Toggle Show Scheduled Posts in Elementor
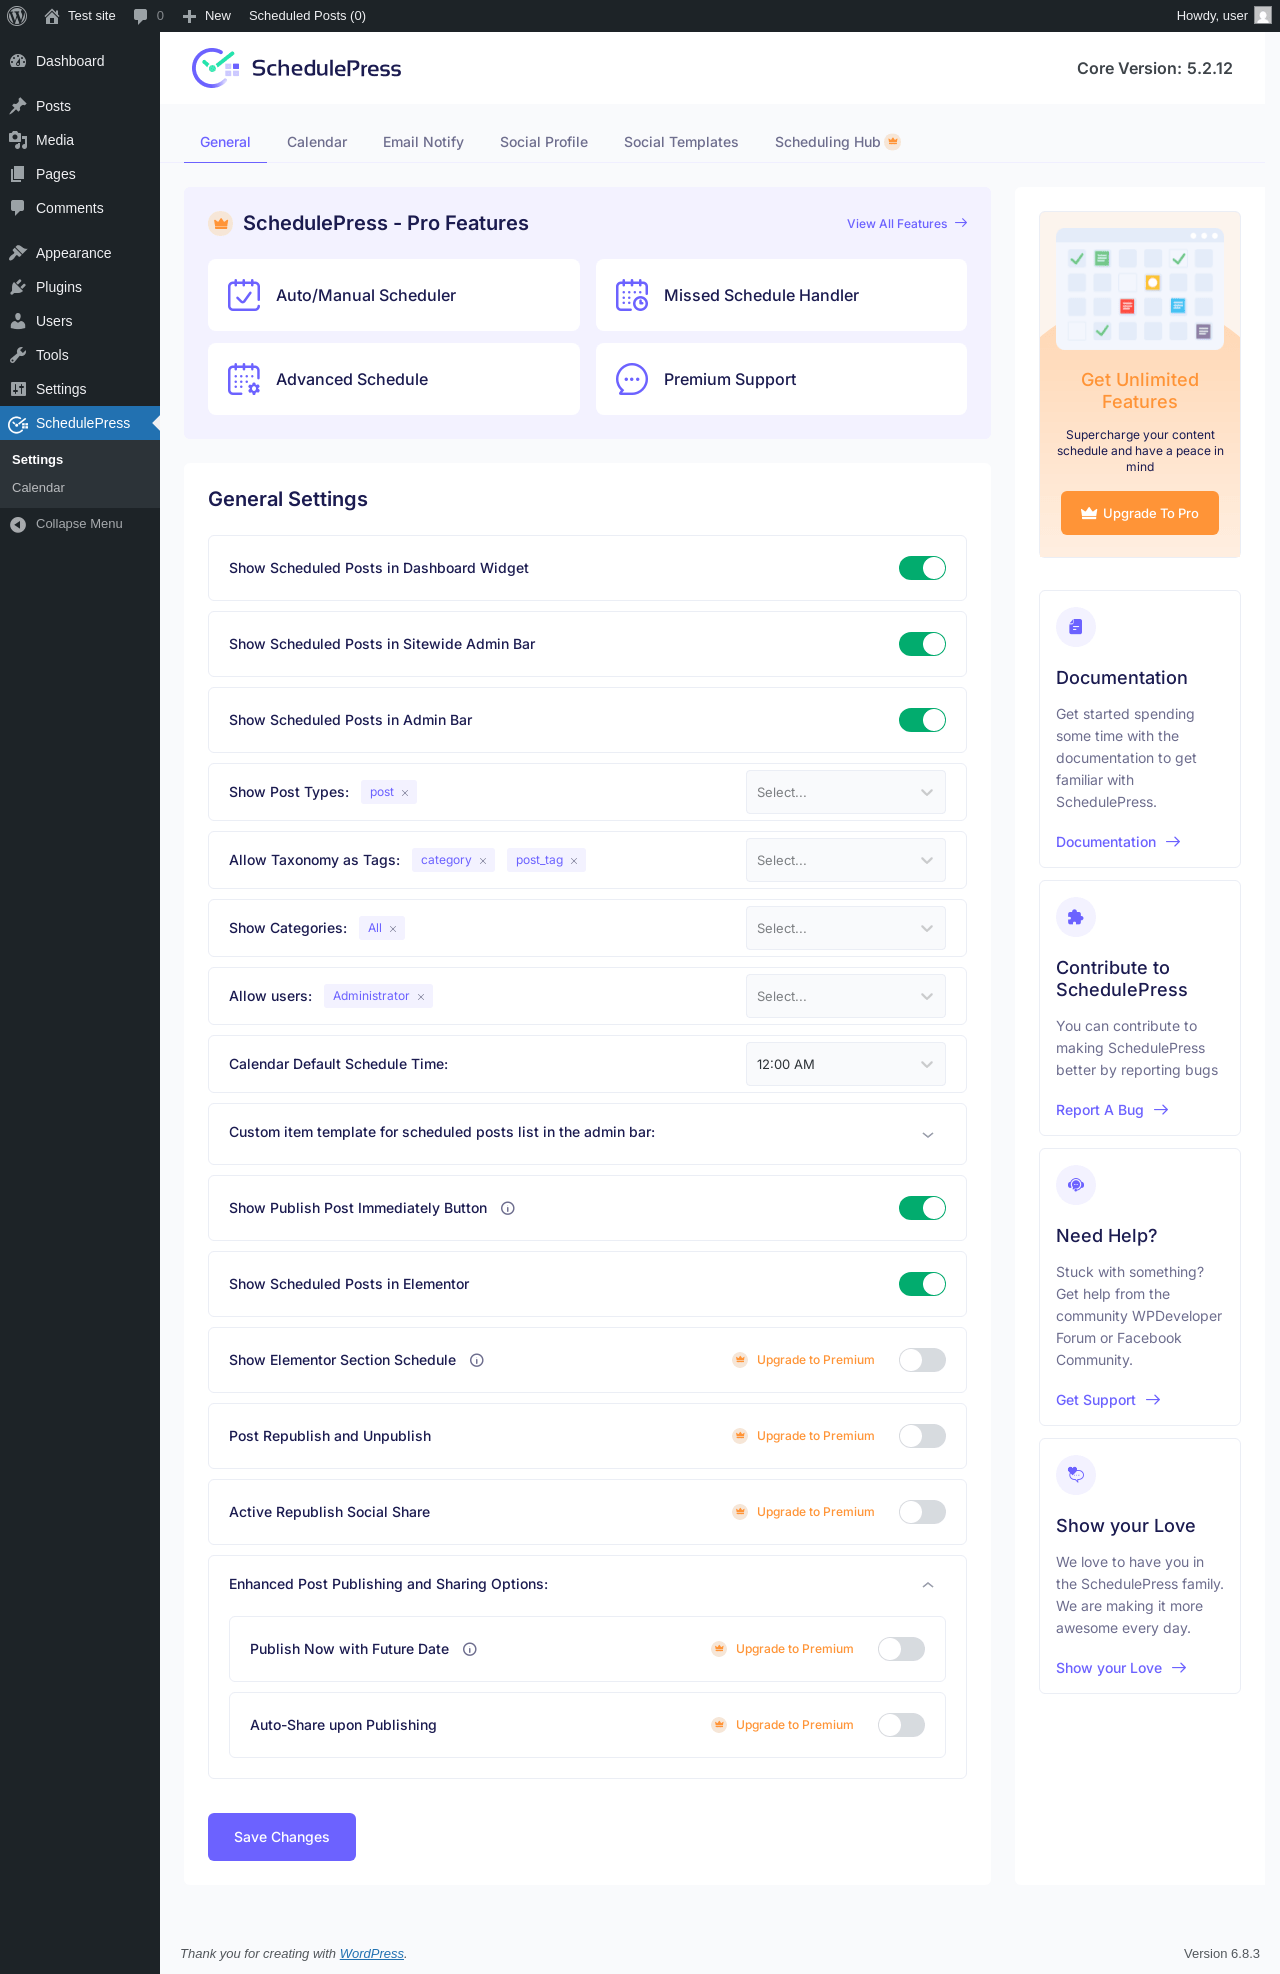1280x1974 pixels. click(922, 1284)
